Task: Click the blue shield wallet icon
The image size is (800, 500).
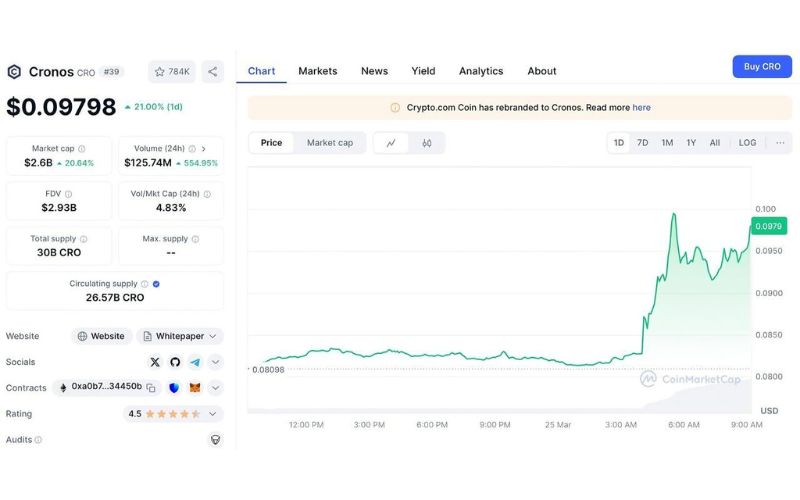Action: 174,388
